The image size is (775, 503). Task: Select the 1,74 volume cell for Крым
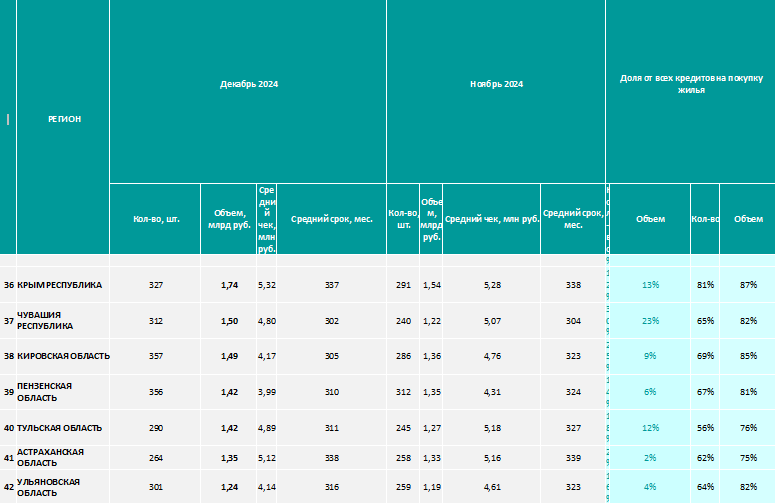coord(229,285)
